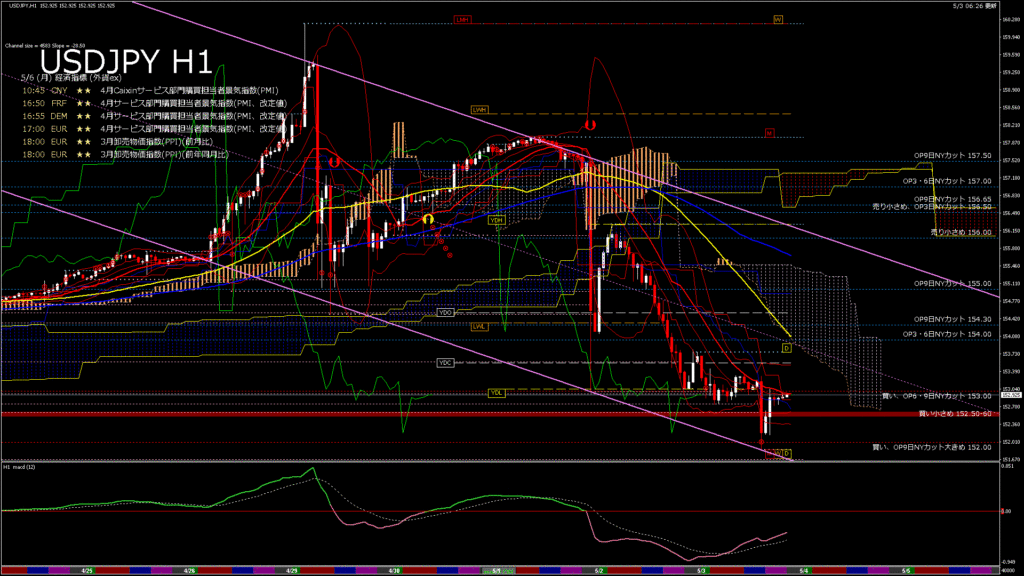
Task: Click the W weekly pivot marker at top
Action: [777, 19]
